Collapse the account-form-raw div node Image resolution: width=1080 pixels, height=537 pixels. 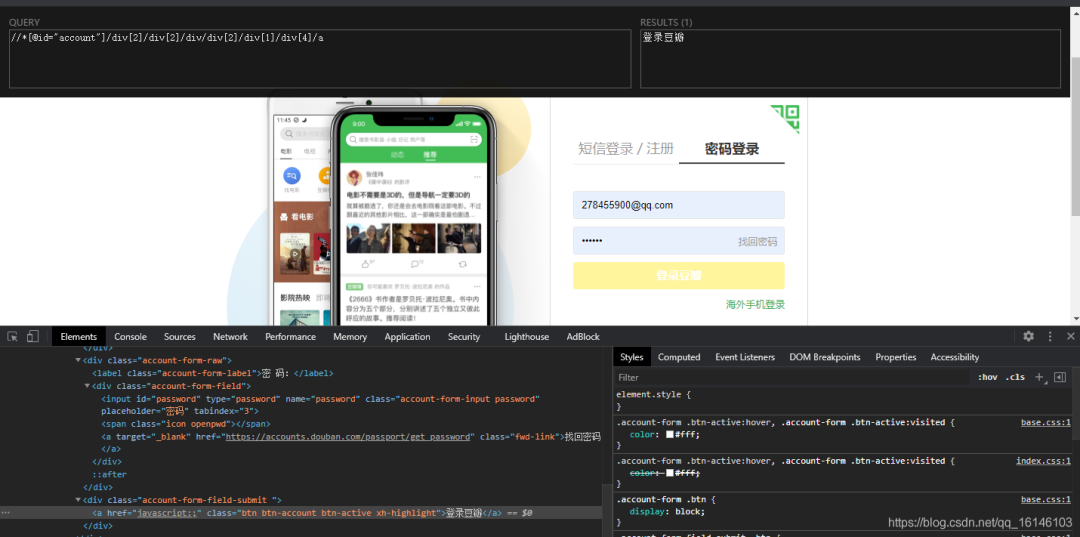coord(78,360)
